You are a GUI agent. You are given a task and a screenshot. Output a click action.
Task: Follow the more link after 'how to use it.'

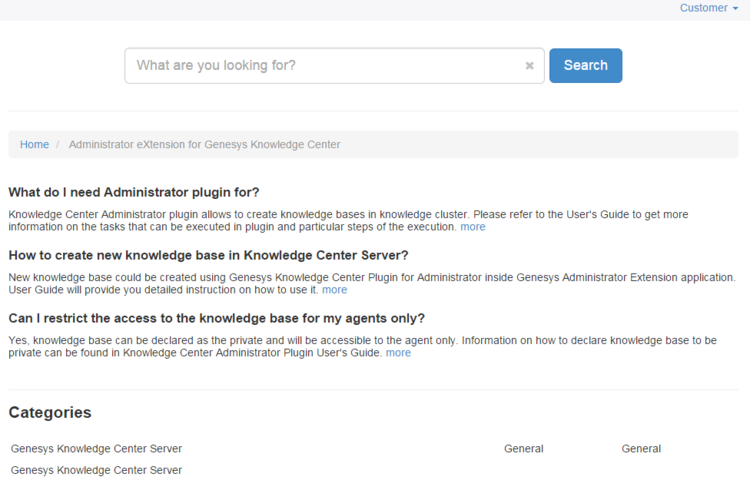coord(334,290)
